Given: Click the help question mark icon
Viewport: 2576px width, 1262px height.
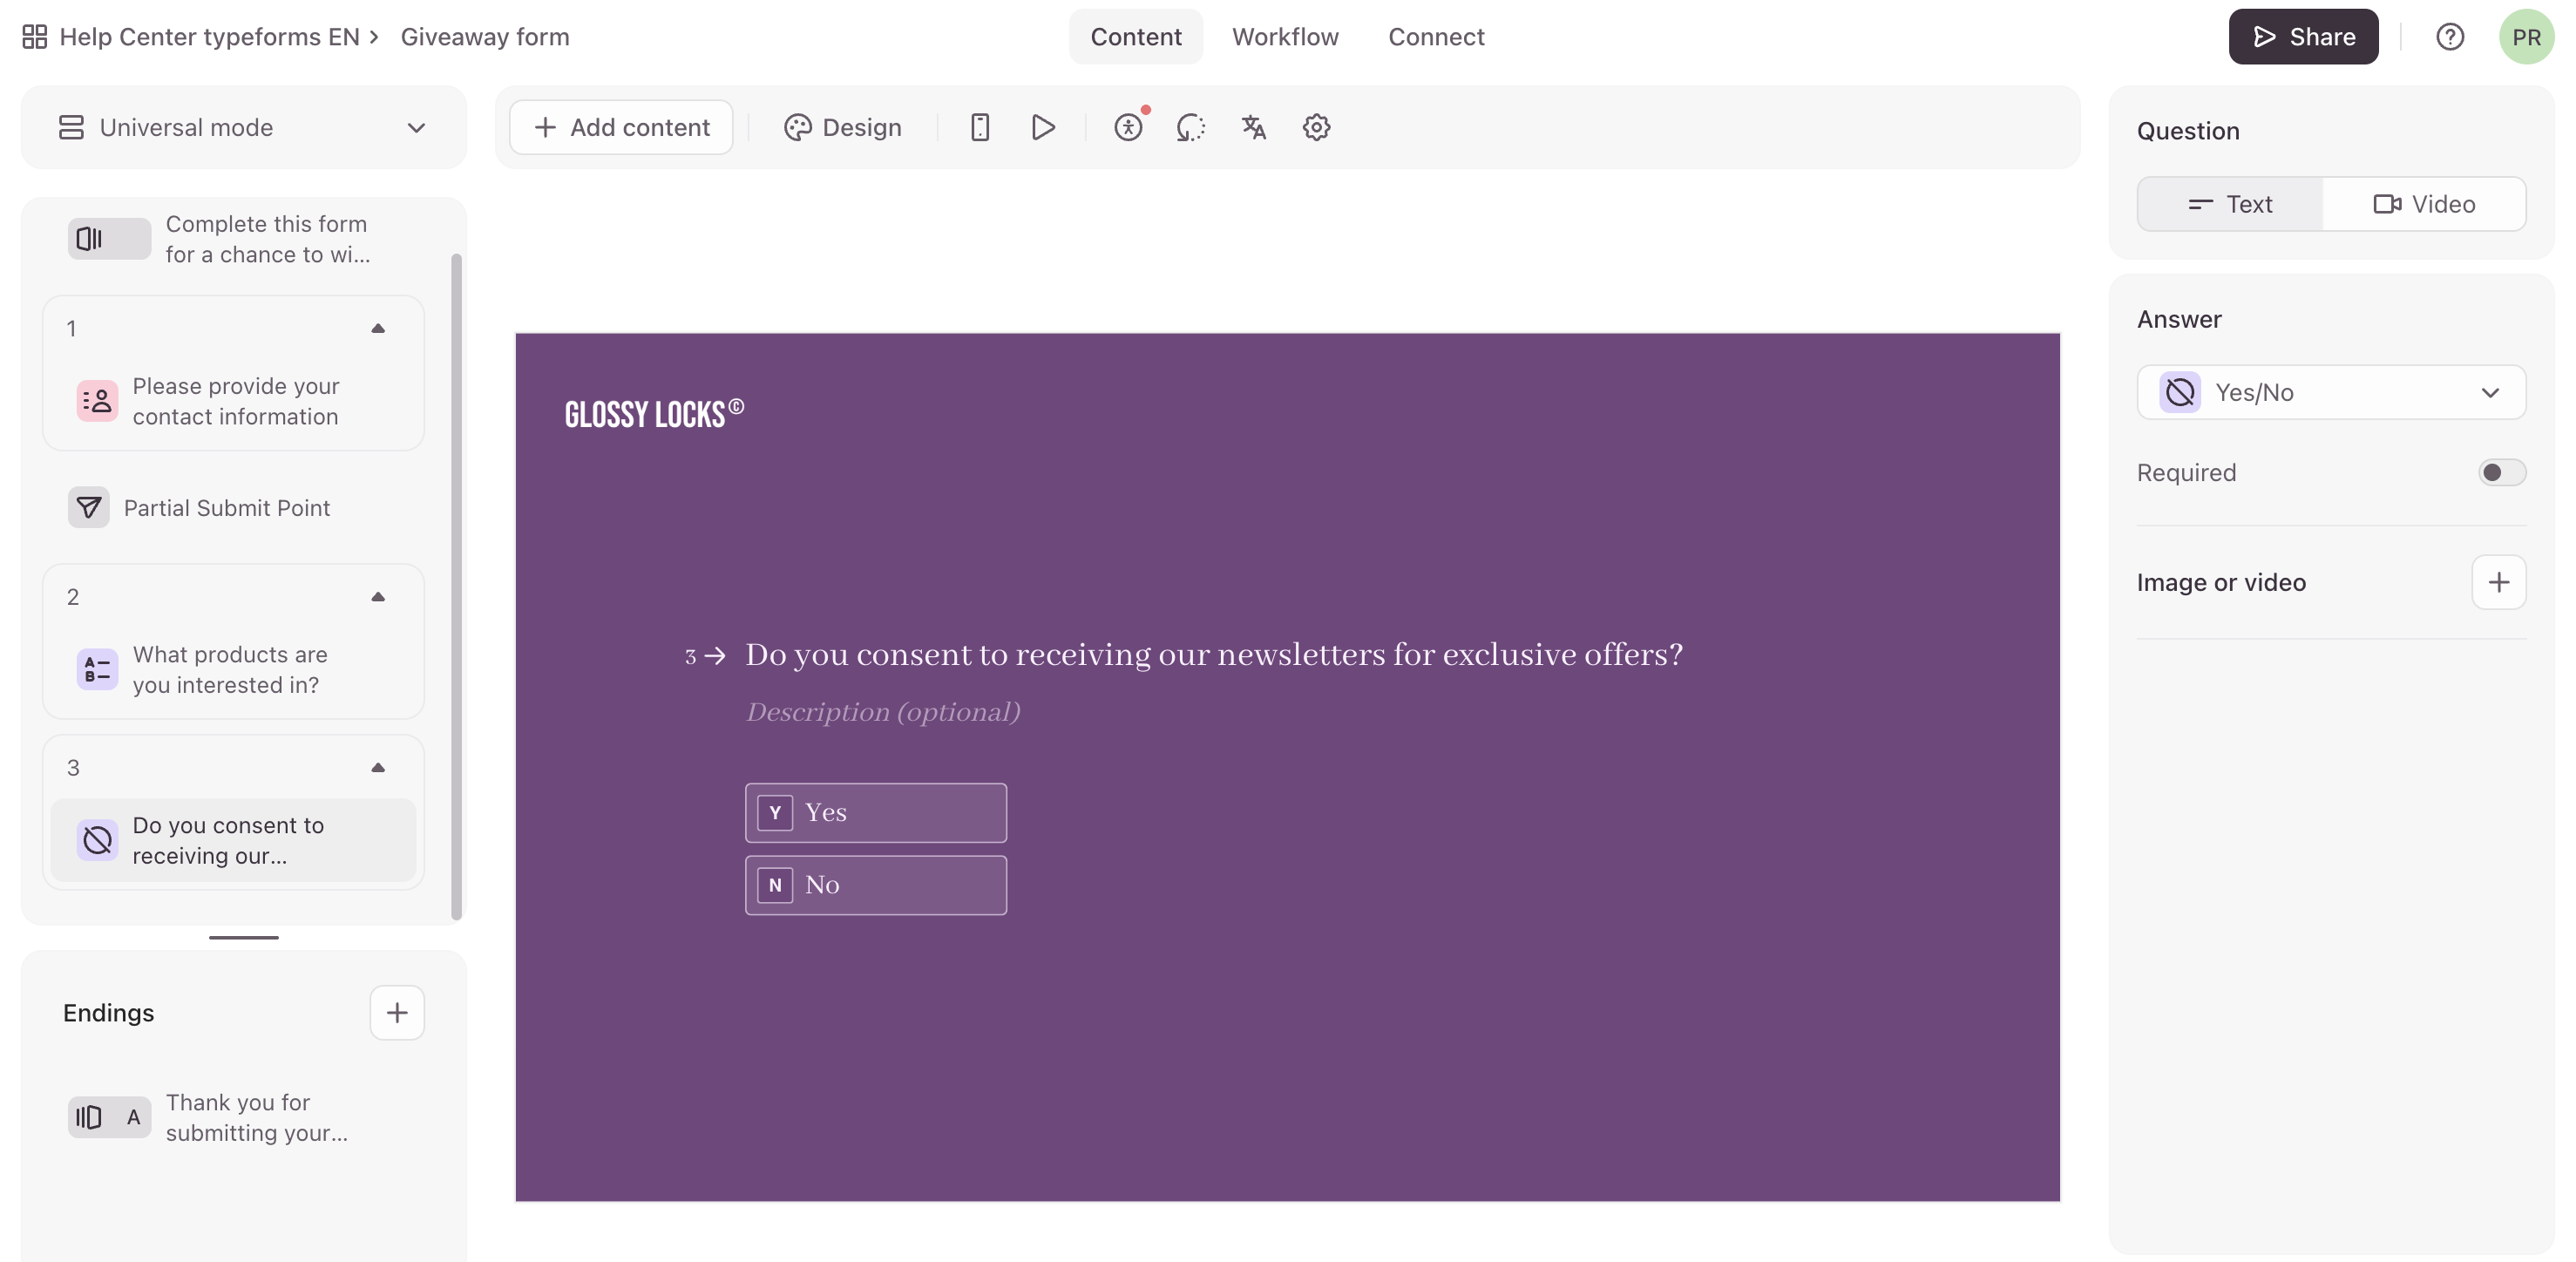Looking at the screenshot, I should [x=2449, y=37].
